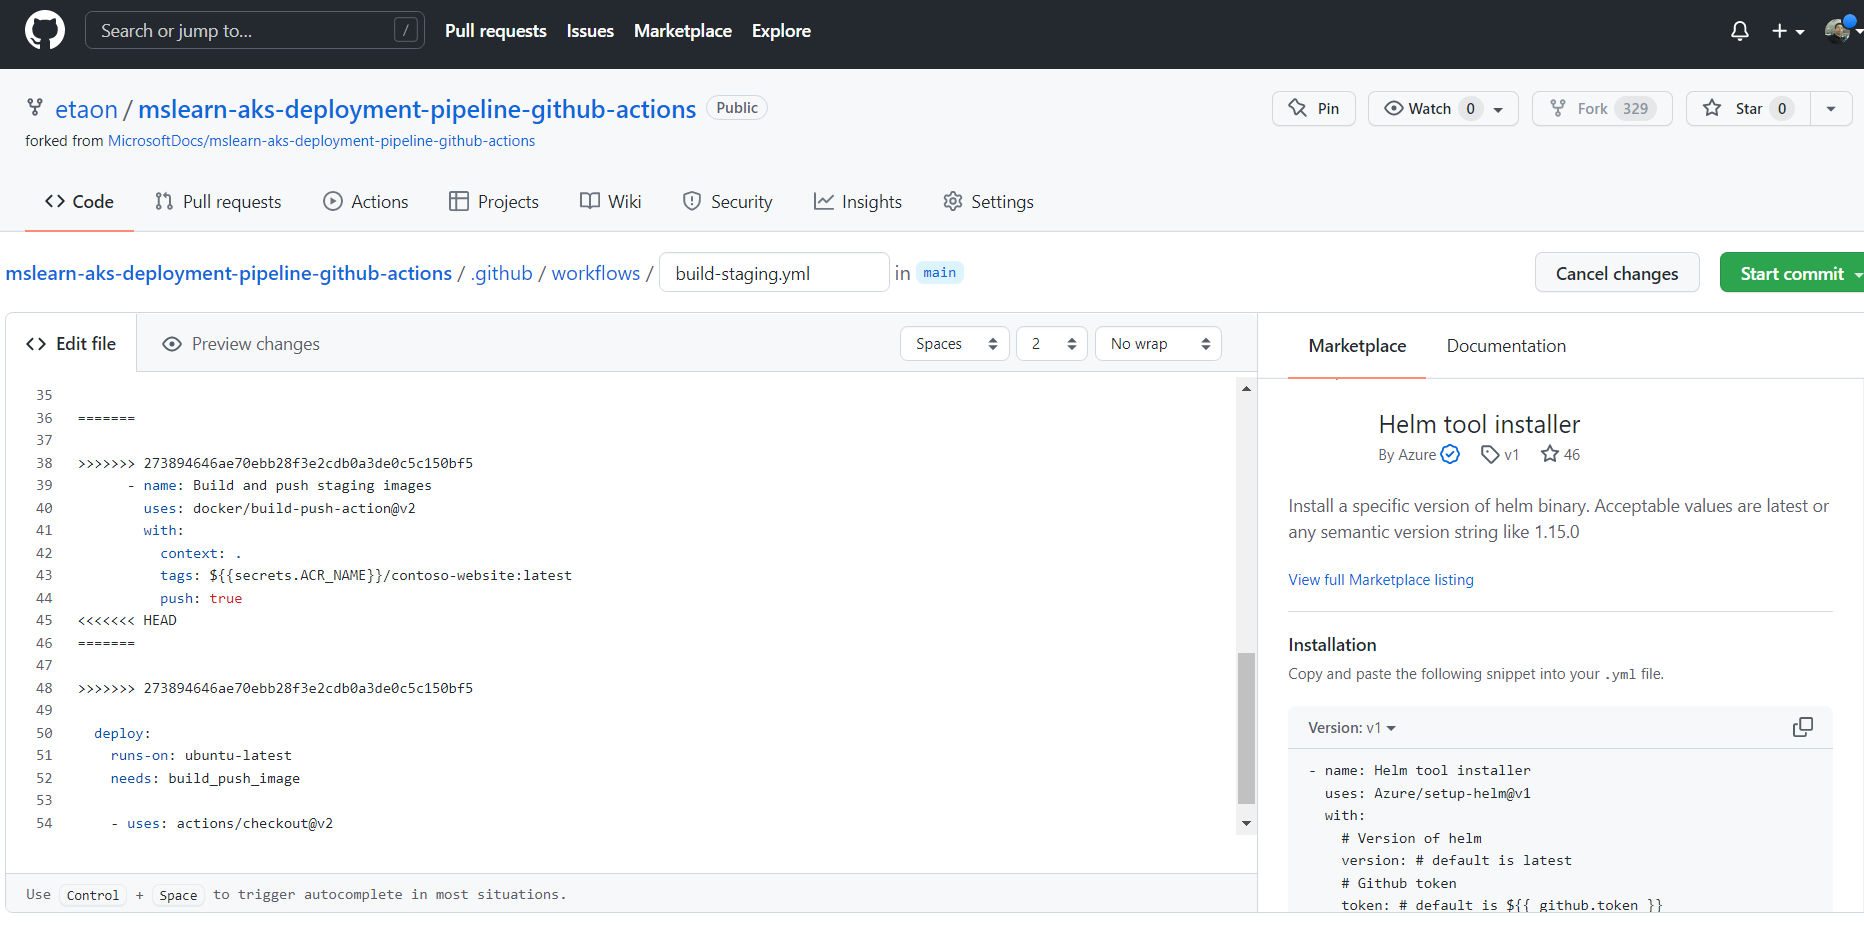Screen dimensions: 1864x927
Task: Open the Projects tab
Action: (x=494, y=202)
